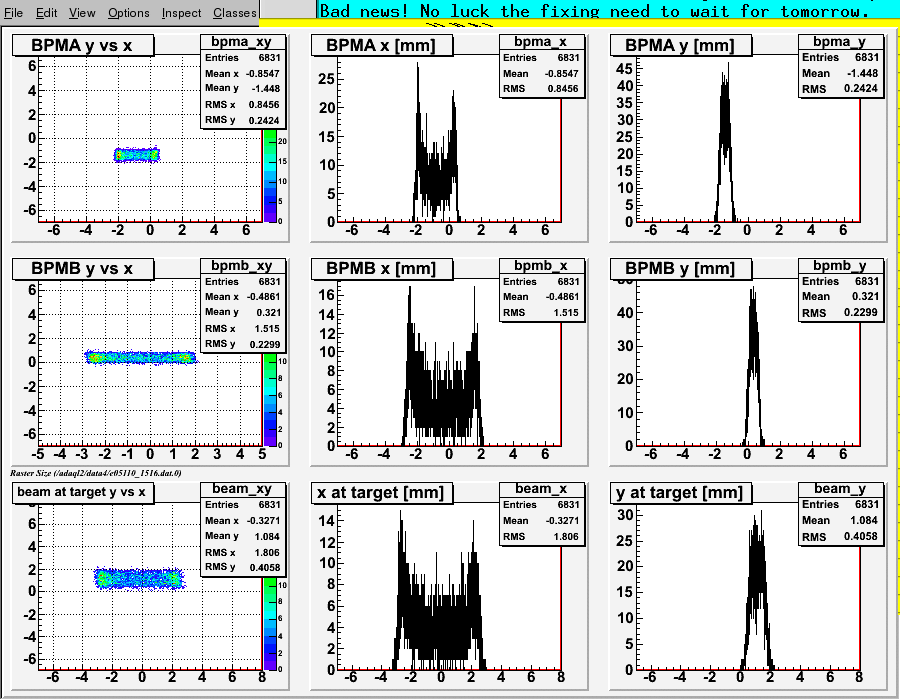Open the Edit menu
The height and width of the screenshot is (700, 900).
click(46, 13)
